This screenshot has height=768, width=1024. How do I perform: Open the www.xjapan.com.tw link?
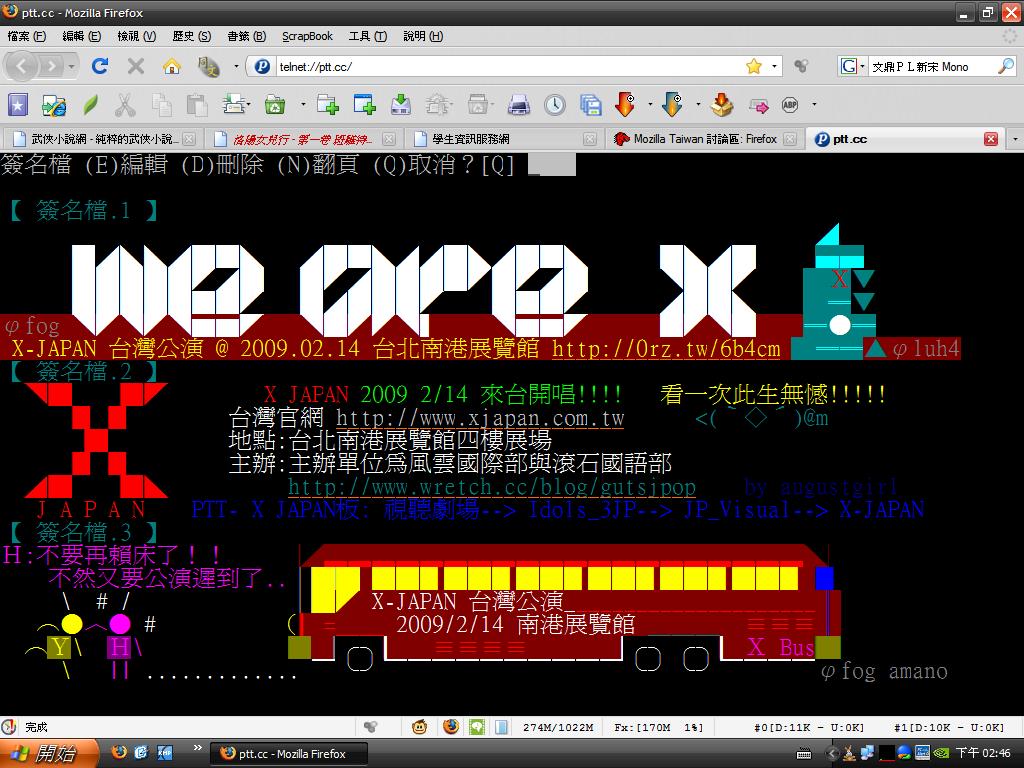coord(480,418)
